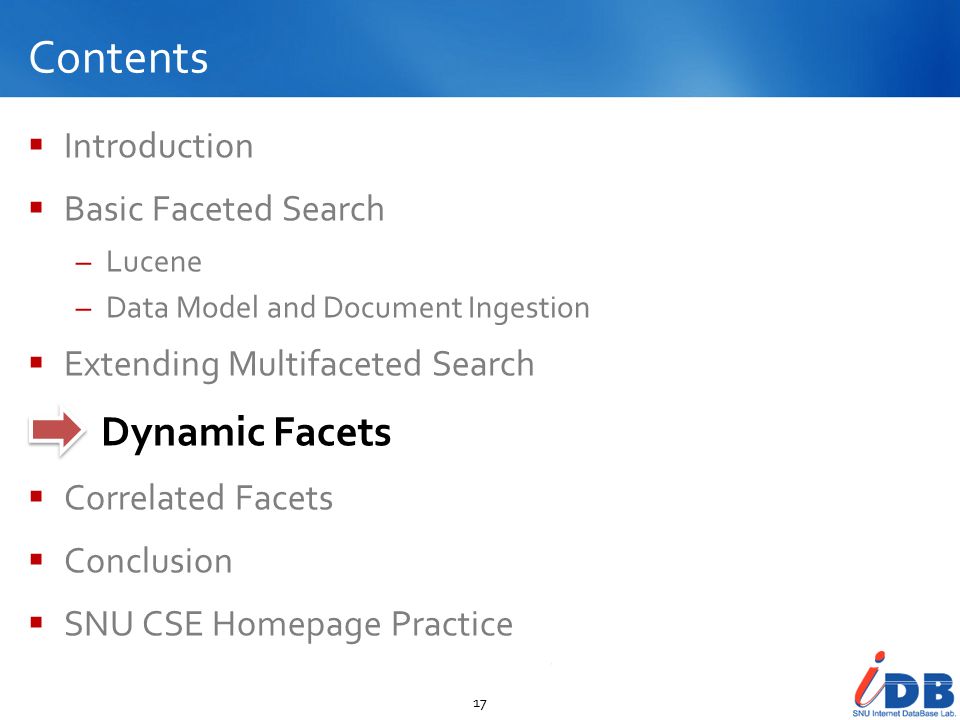The height and width of the screenshot is (720, 960).
Task: Click the slide number 17
Action: [x=480, y=703]
